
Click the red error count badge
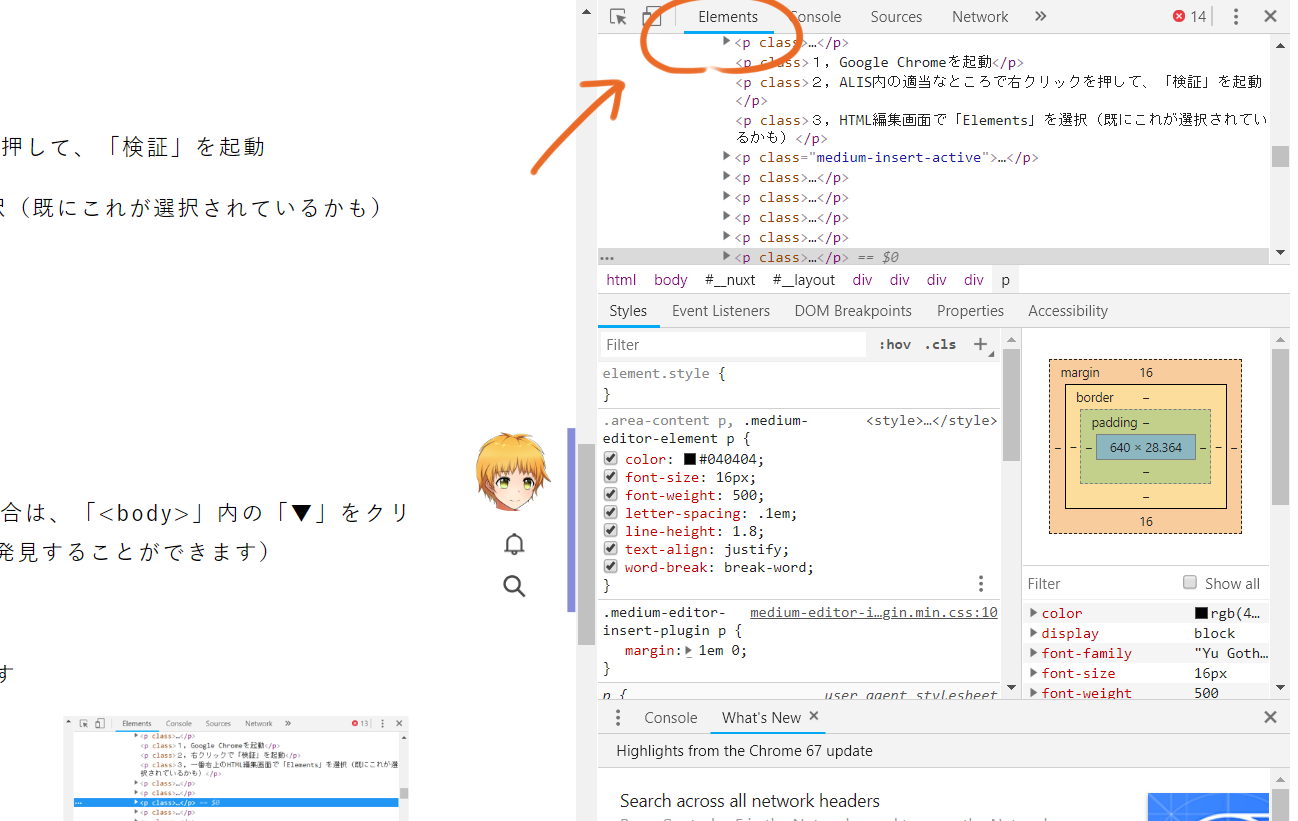click(1189, 17)
